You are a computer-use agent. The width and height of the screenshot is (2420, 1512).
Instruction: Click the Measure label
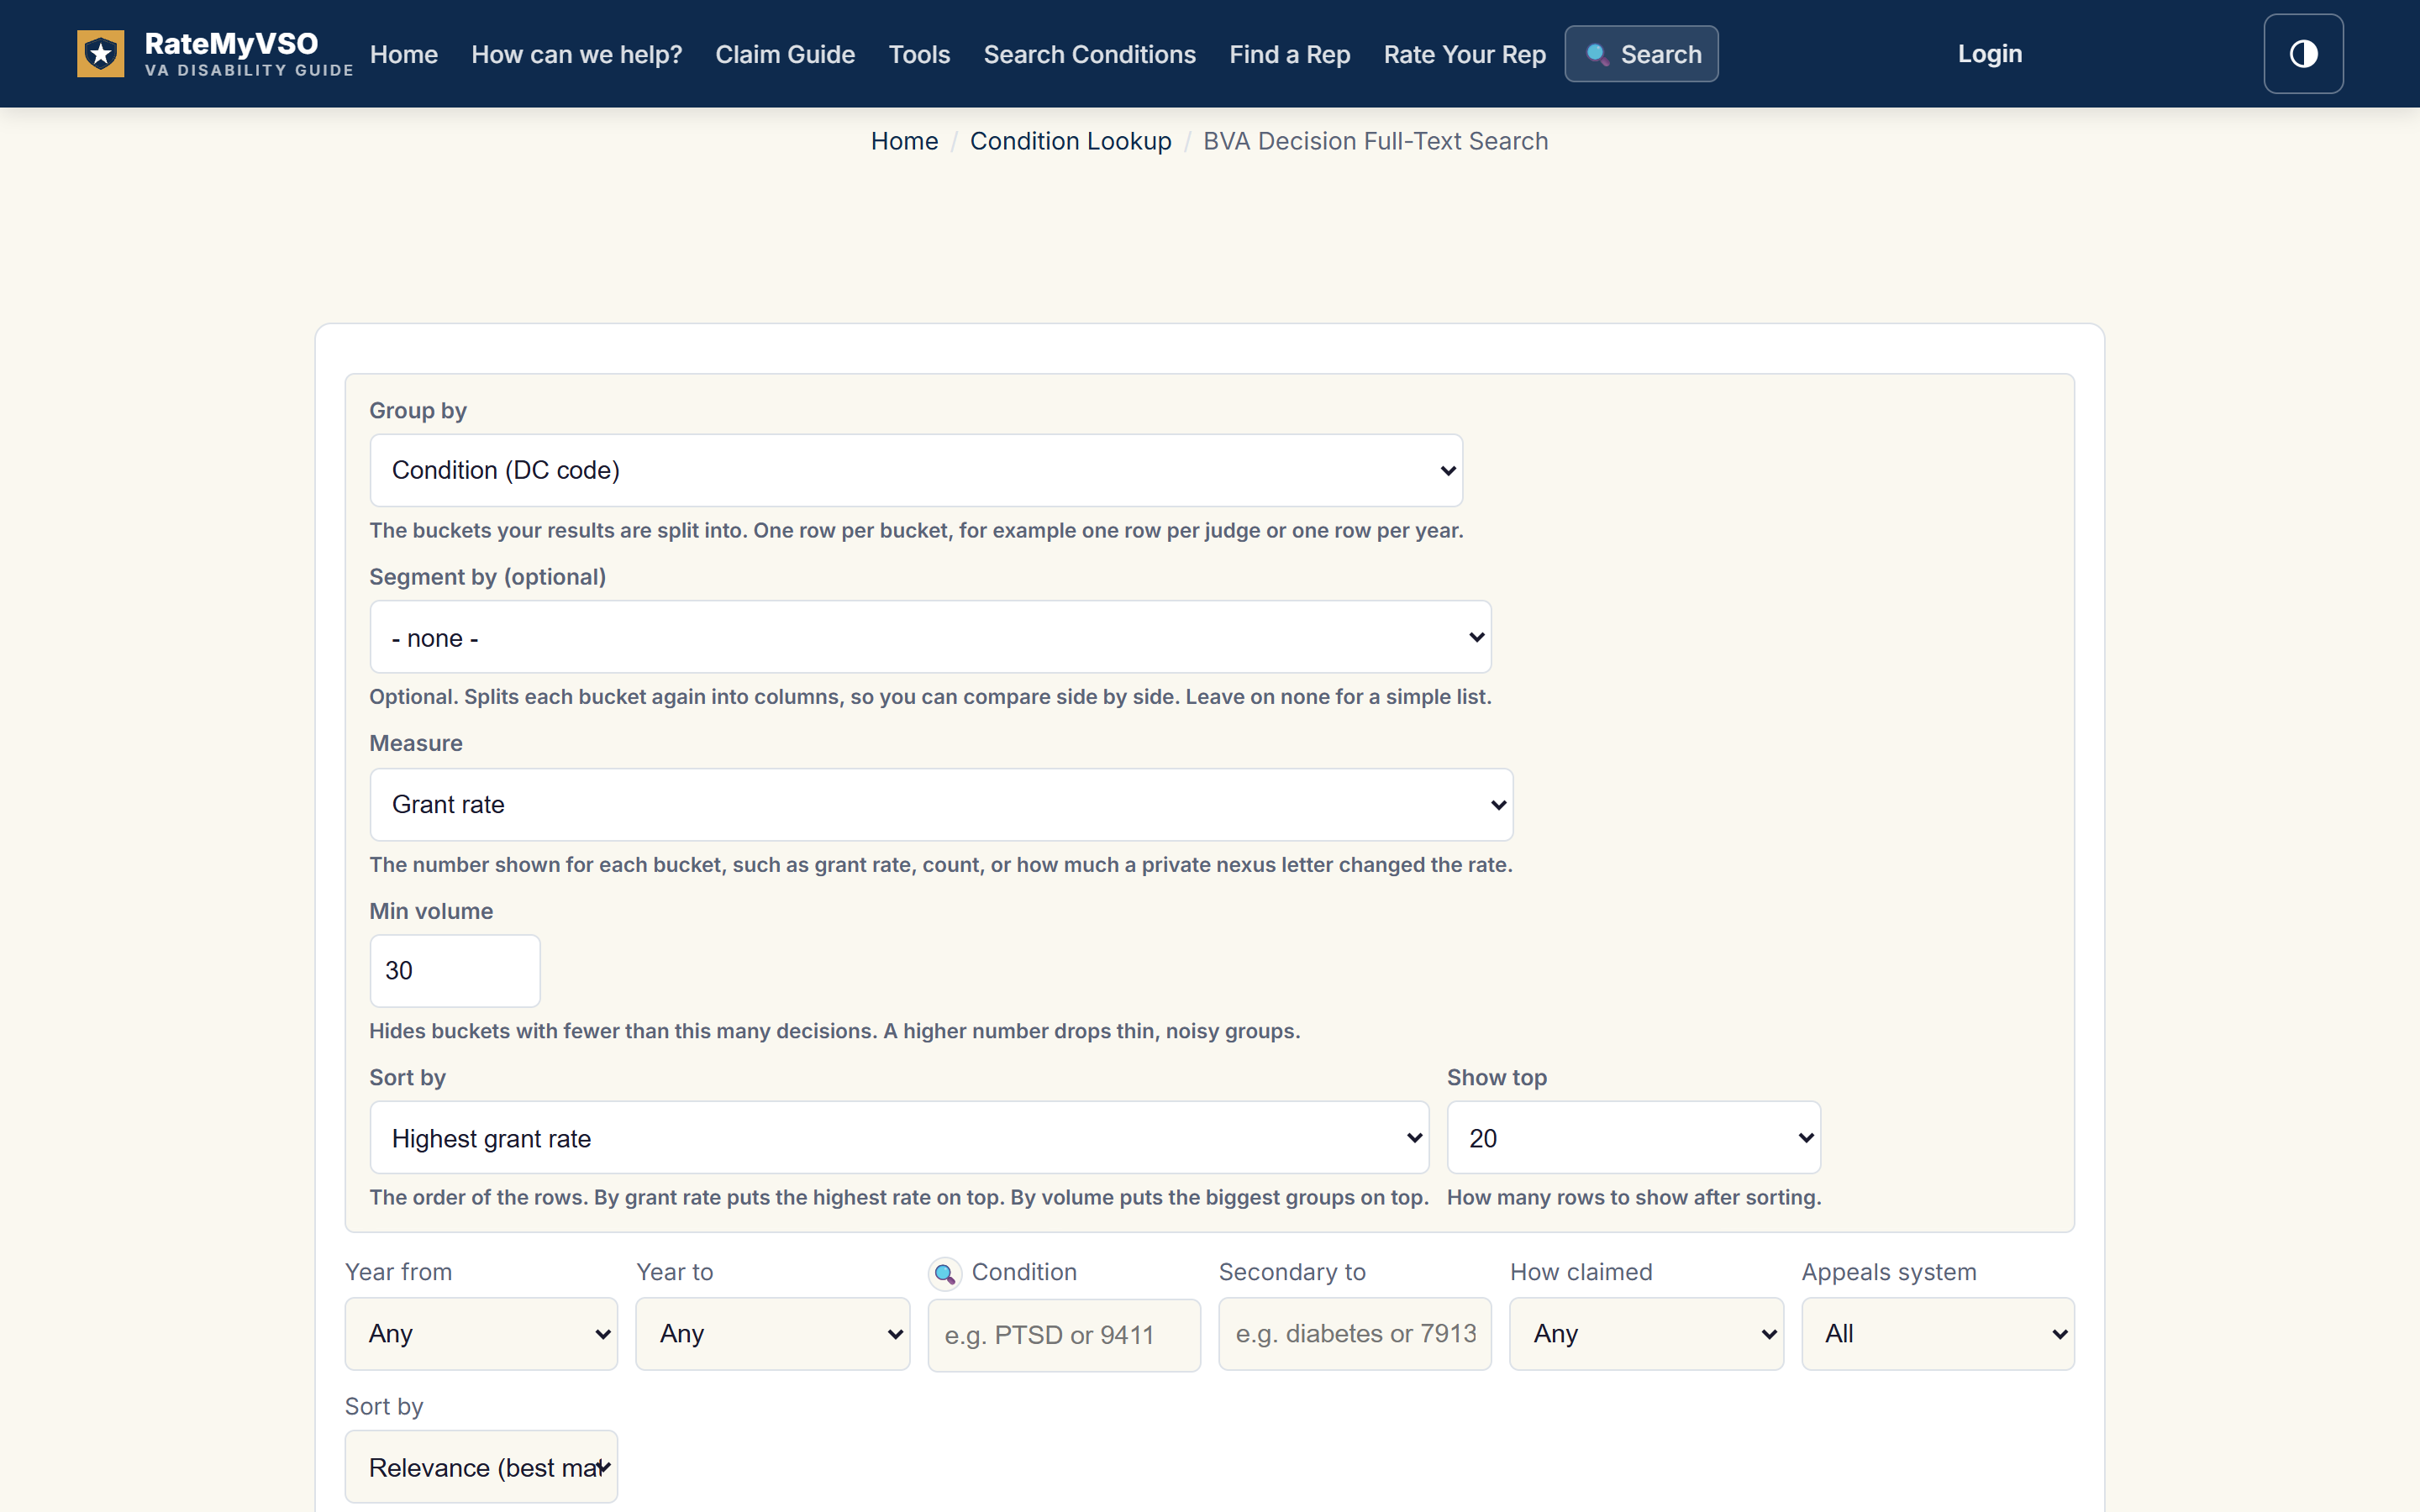pyautogui.click(x=416, y=743)
